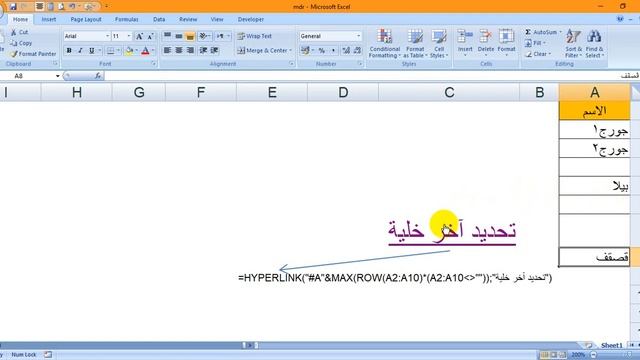Set Top Align vertical alignment

pos(167,36)
